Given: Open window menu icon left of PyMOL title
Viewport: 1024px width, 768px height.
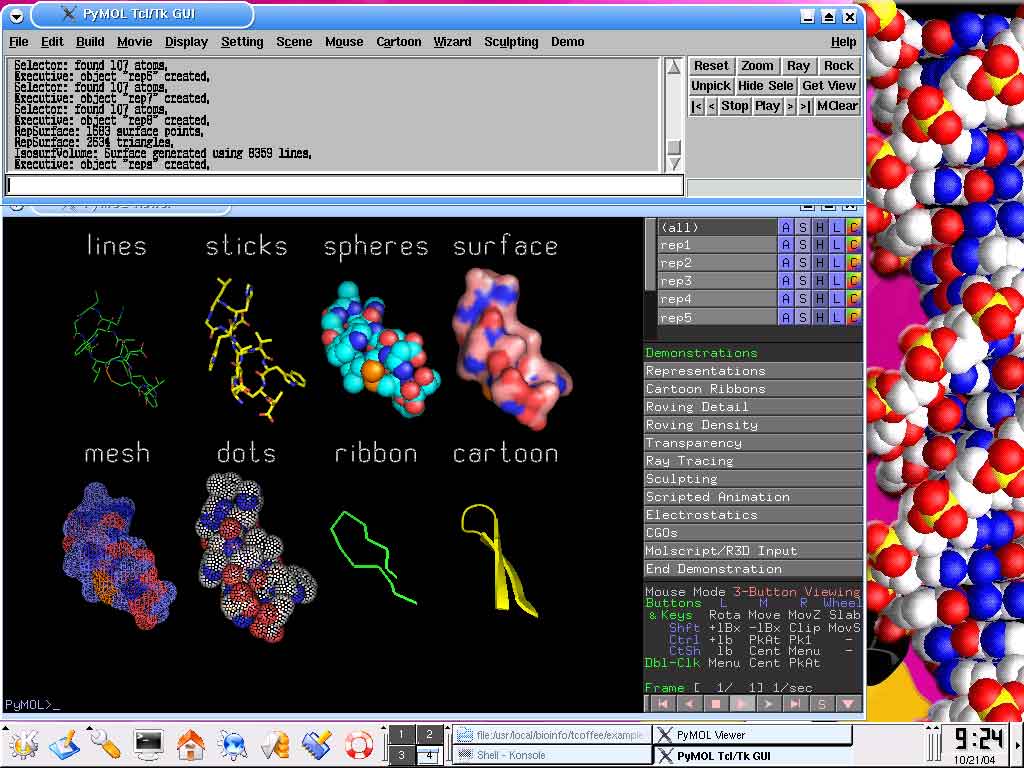Looking at the screenshot, I should coord(16,15).
